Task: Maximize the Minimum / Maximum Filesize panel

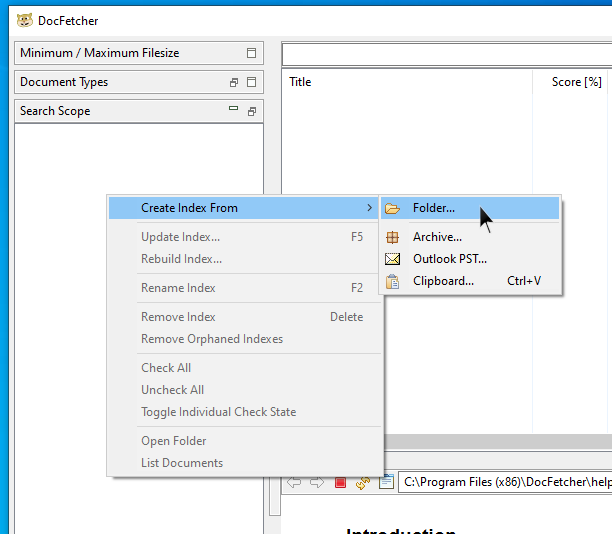Action: coord(251,53)
